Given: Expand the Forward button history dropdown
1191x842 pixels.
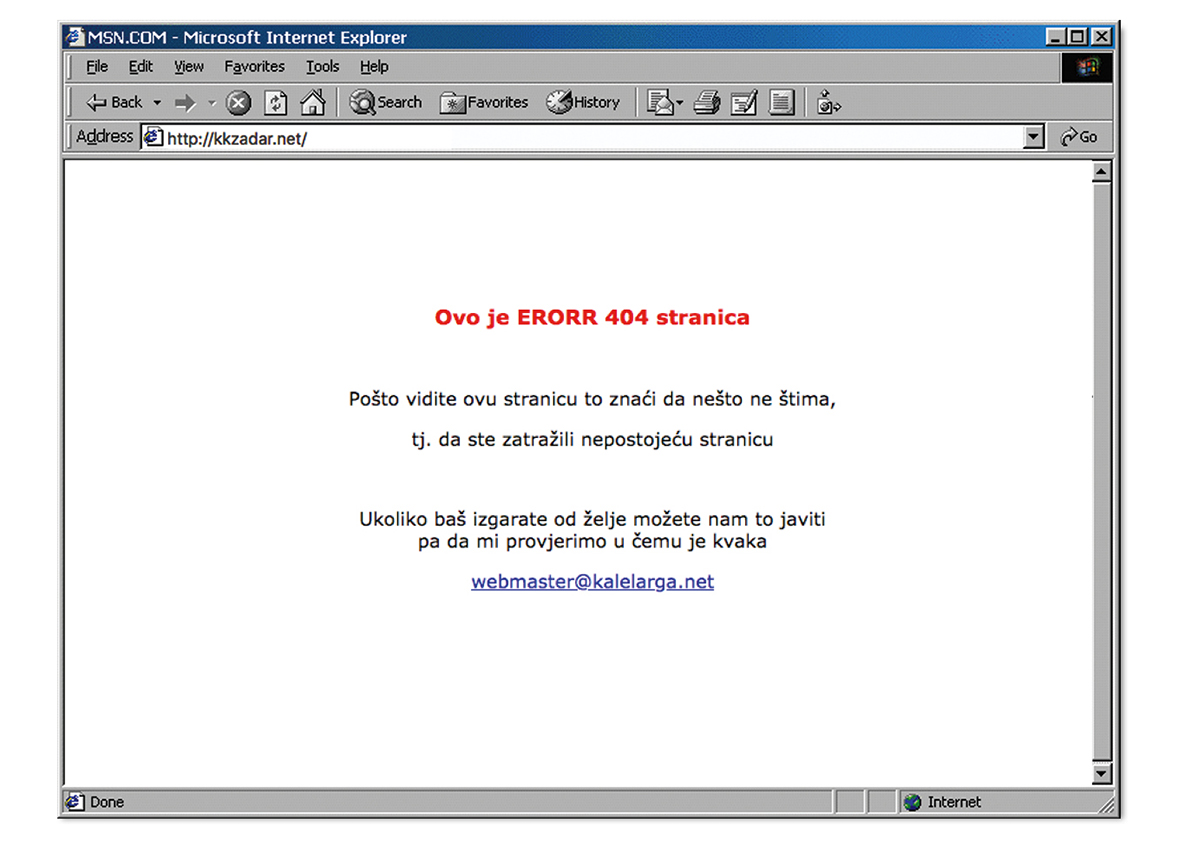Looking at the screenshot, I should tap(211, 102).
